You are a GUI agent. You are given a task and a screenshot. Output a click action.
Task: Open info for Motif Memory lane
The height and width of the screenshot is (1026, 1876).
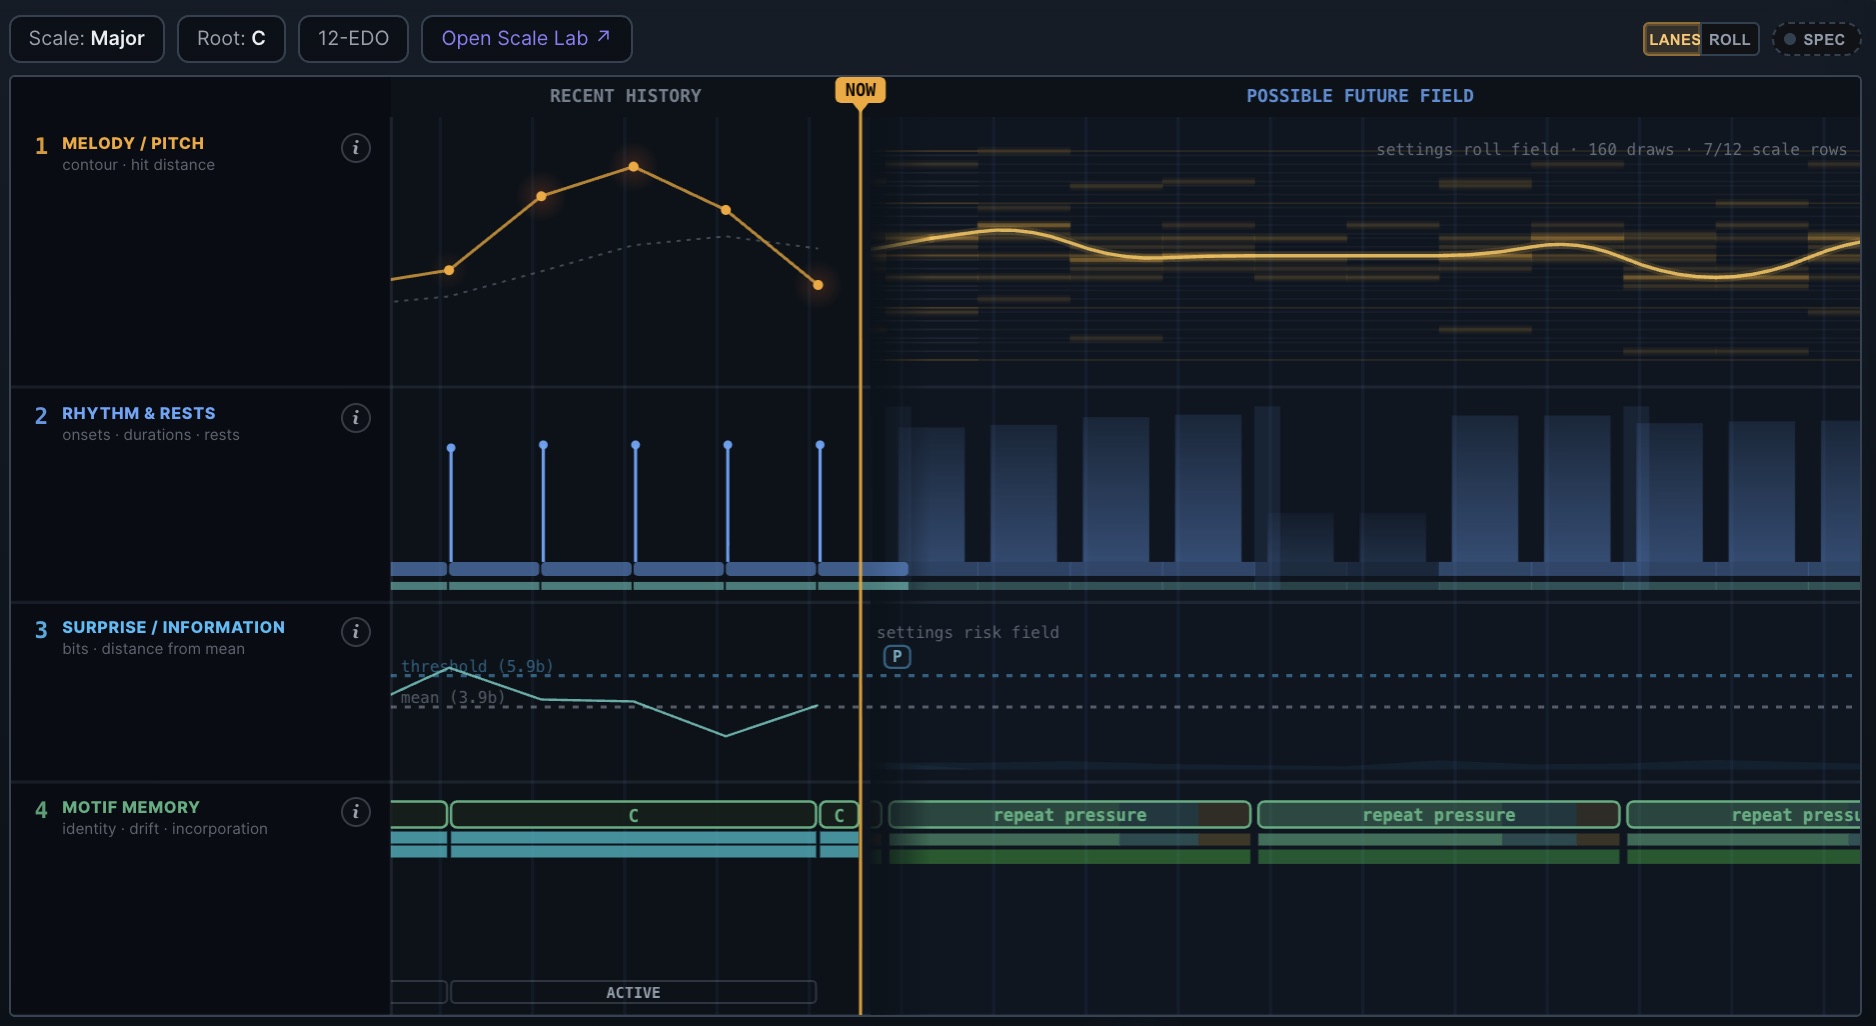356,812
